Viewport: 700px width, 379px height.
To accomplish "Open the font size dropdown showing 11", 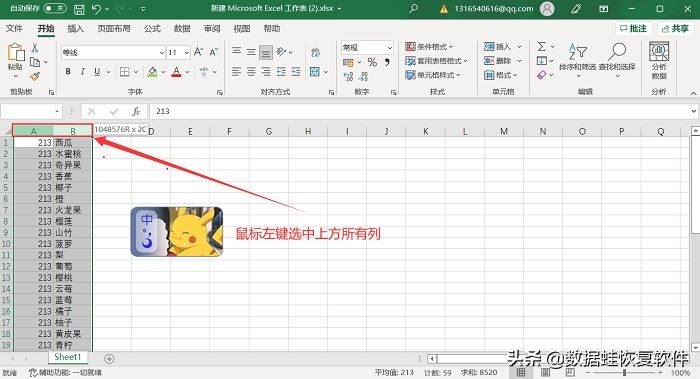I will pos(187,53).
